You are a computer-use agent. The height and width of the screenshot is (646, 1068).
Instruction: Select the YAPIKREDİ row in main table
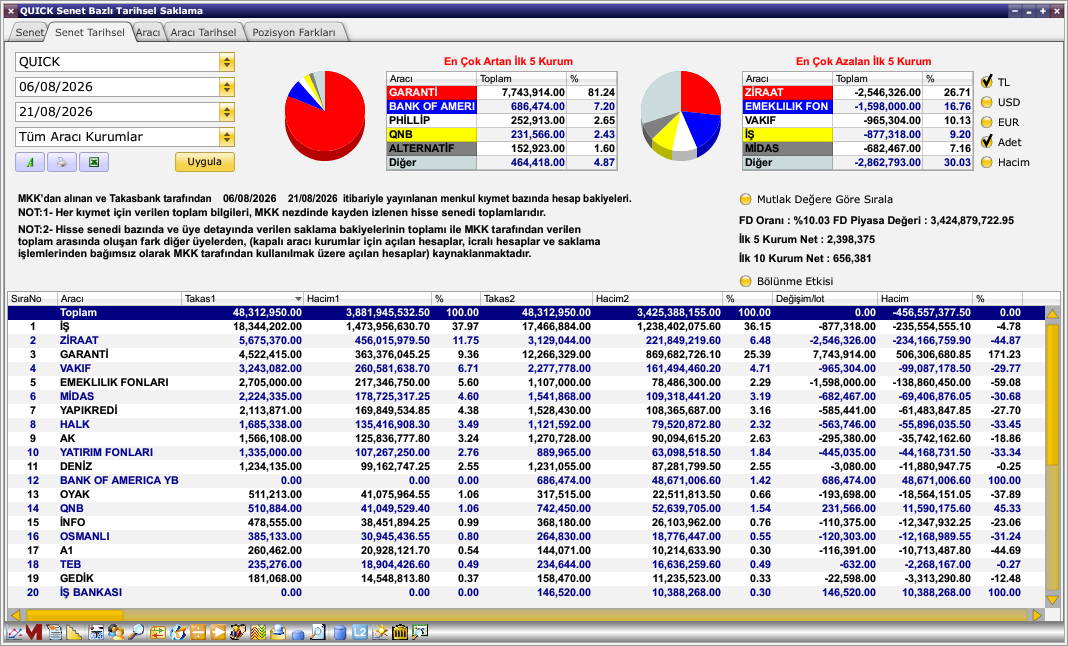click(x=525, y=410)
